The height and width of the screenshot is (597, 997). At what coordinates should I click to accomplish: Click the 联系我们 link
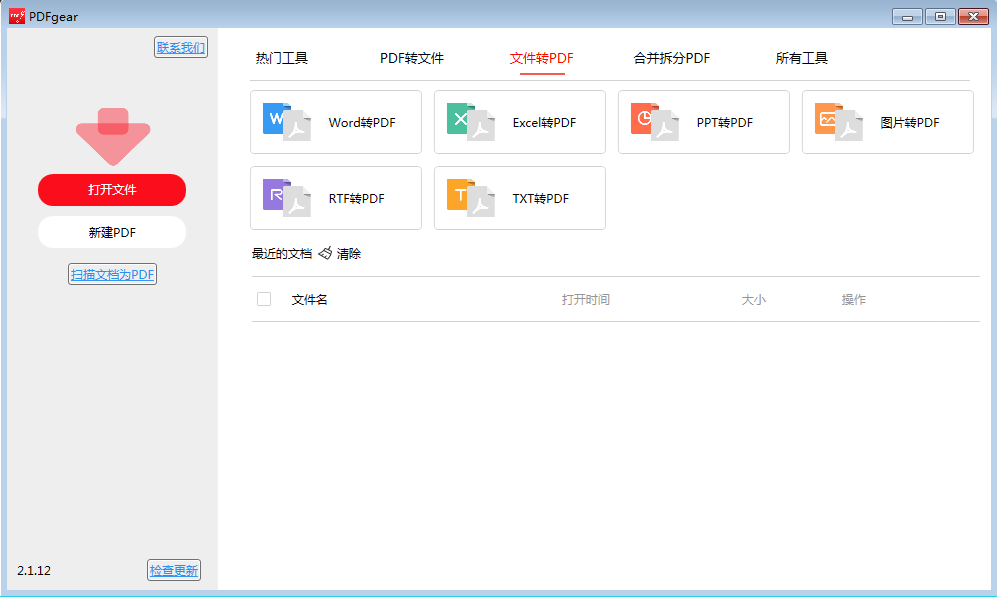coord(181,47)
